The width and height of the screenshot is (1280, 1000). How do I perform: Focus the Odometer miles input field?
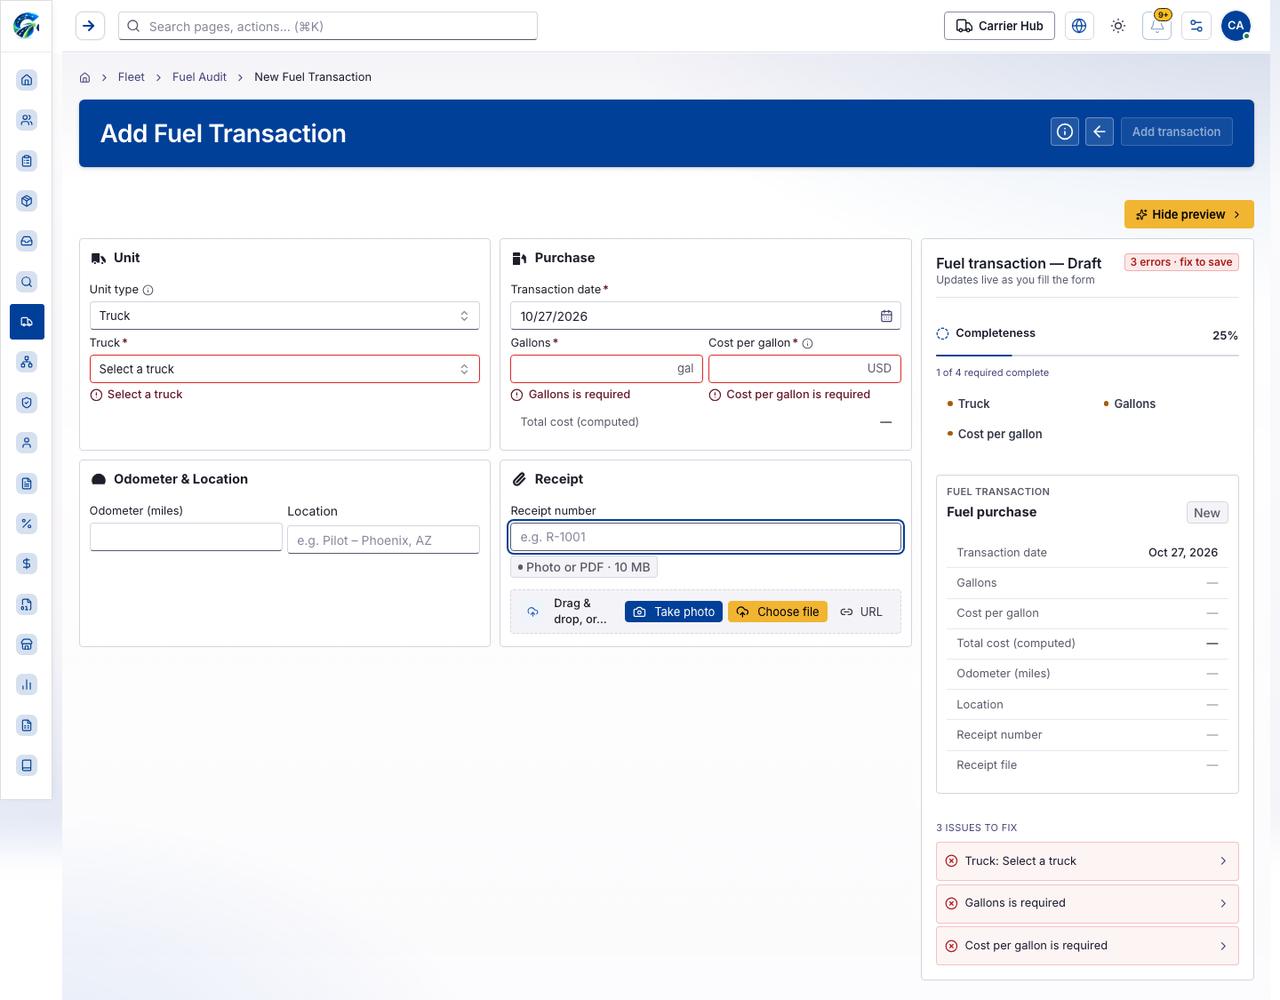coord(186,537)
